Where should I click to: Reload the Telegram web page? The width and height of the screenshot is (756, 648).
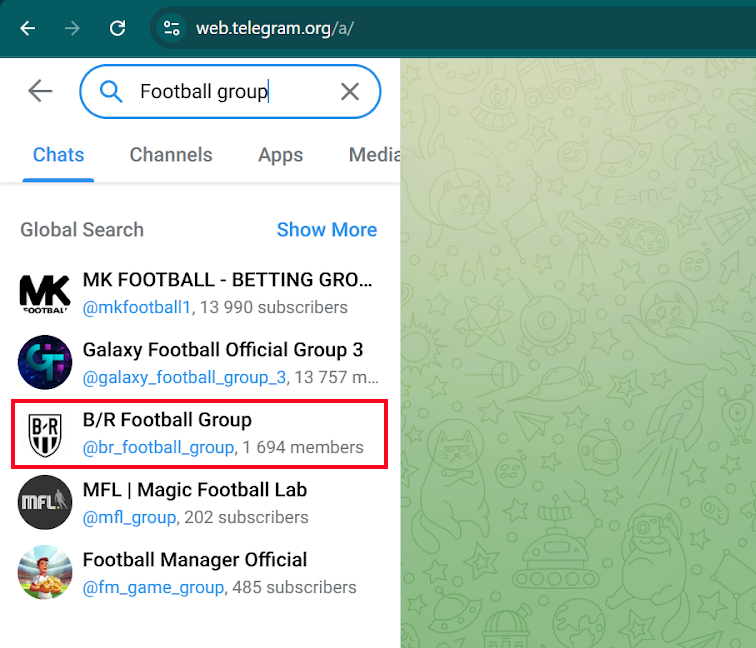pos(117,28)
